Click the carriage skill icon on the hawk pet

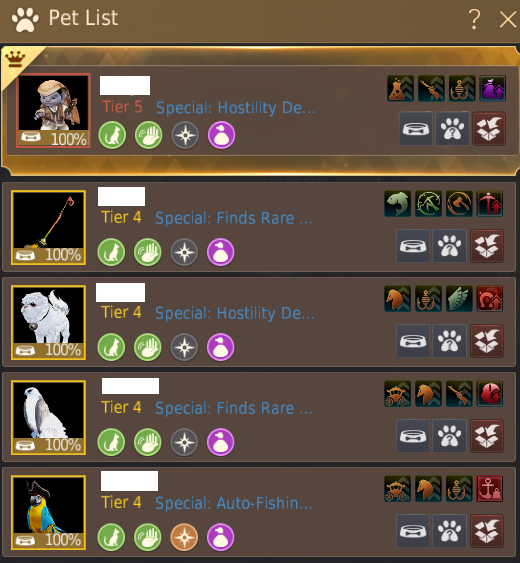point(398,394)
